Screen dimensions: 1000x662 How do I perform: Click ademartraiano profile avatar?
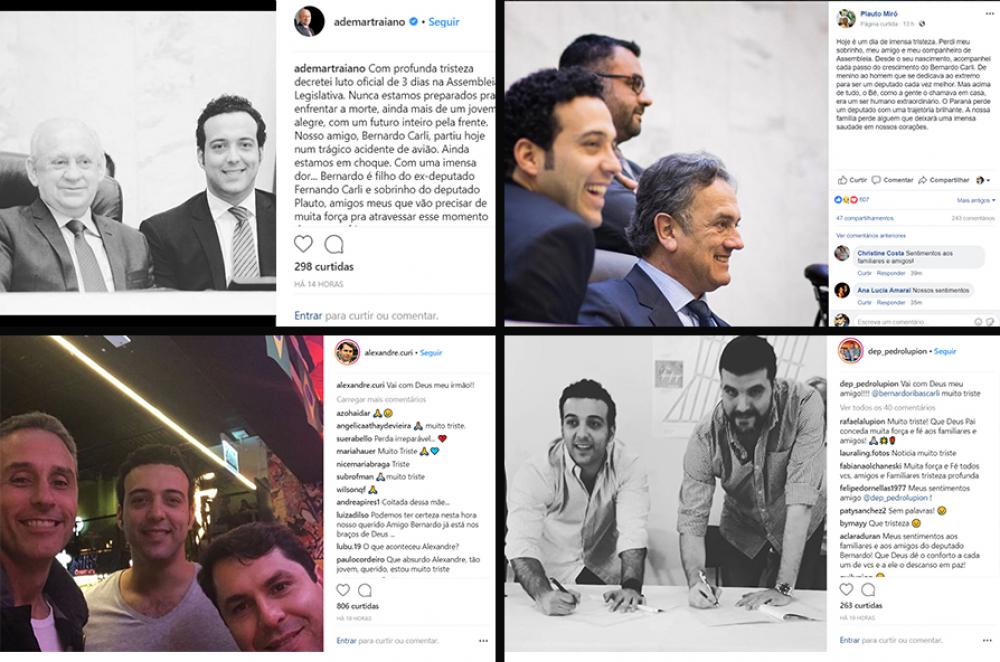coord(309,22)
